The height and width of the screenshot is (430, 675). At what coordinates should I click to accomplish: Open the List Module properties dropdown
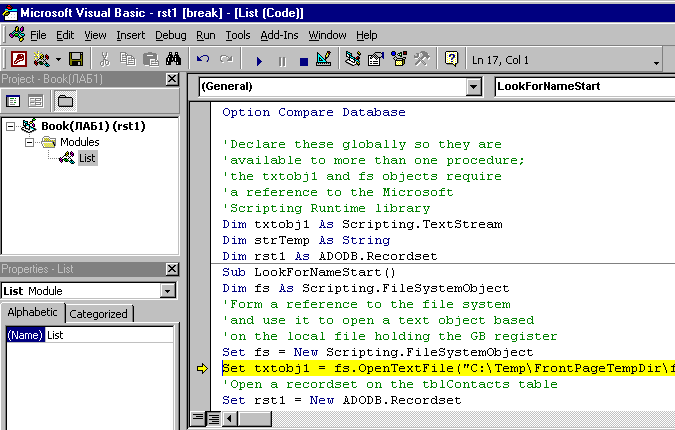click(167, 291)
